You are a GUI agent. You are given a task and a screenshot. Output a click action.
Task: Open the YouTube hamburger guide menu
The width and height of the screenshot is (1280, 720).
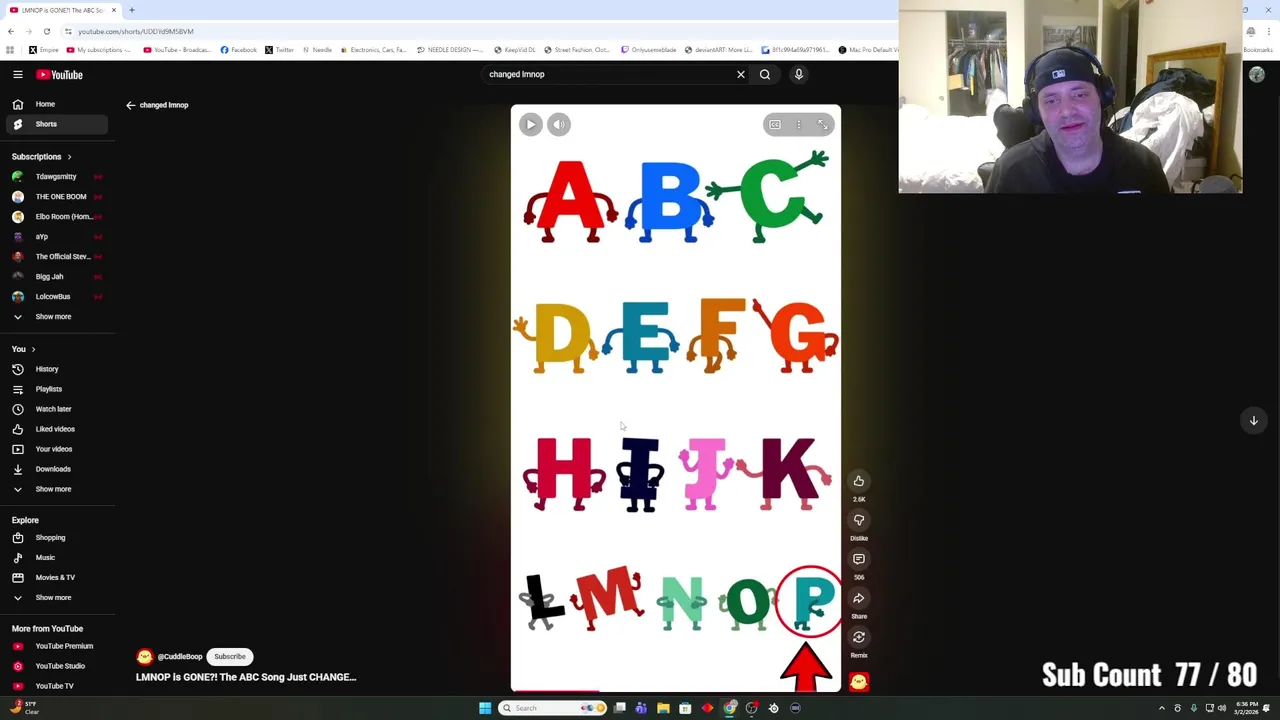(18, 74)
